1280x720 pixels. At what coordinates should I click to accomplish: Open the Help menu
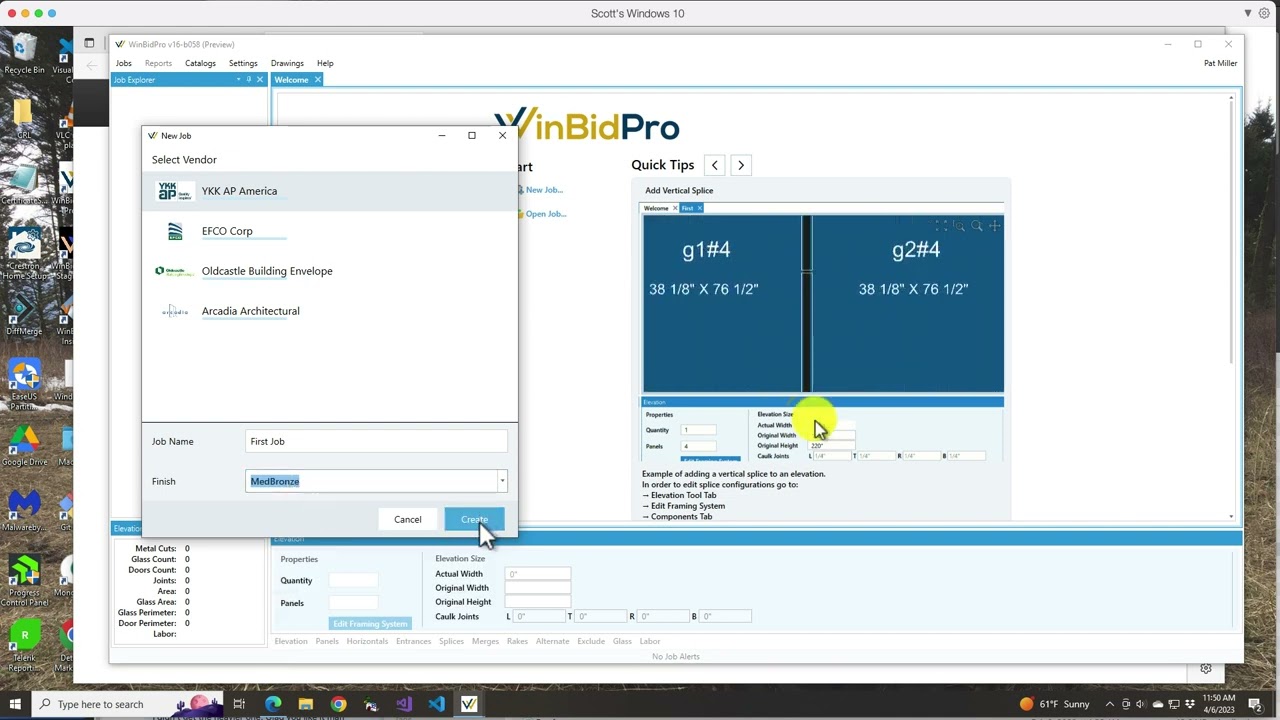[325, 63]
